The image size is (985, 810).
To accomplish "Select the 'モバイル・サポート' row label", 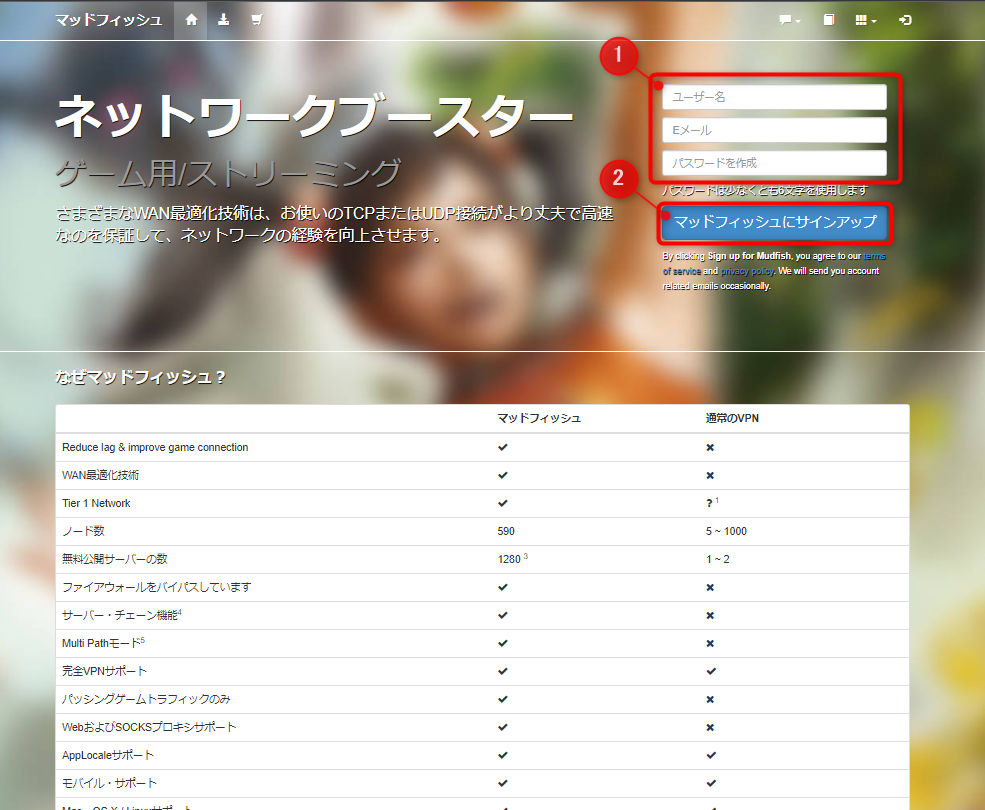I will (109, 783).
